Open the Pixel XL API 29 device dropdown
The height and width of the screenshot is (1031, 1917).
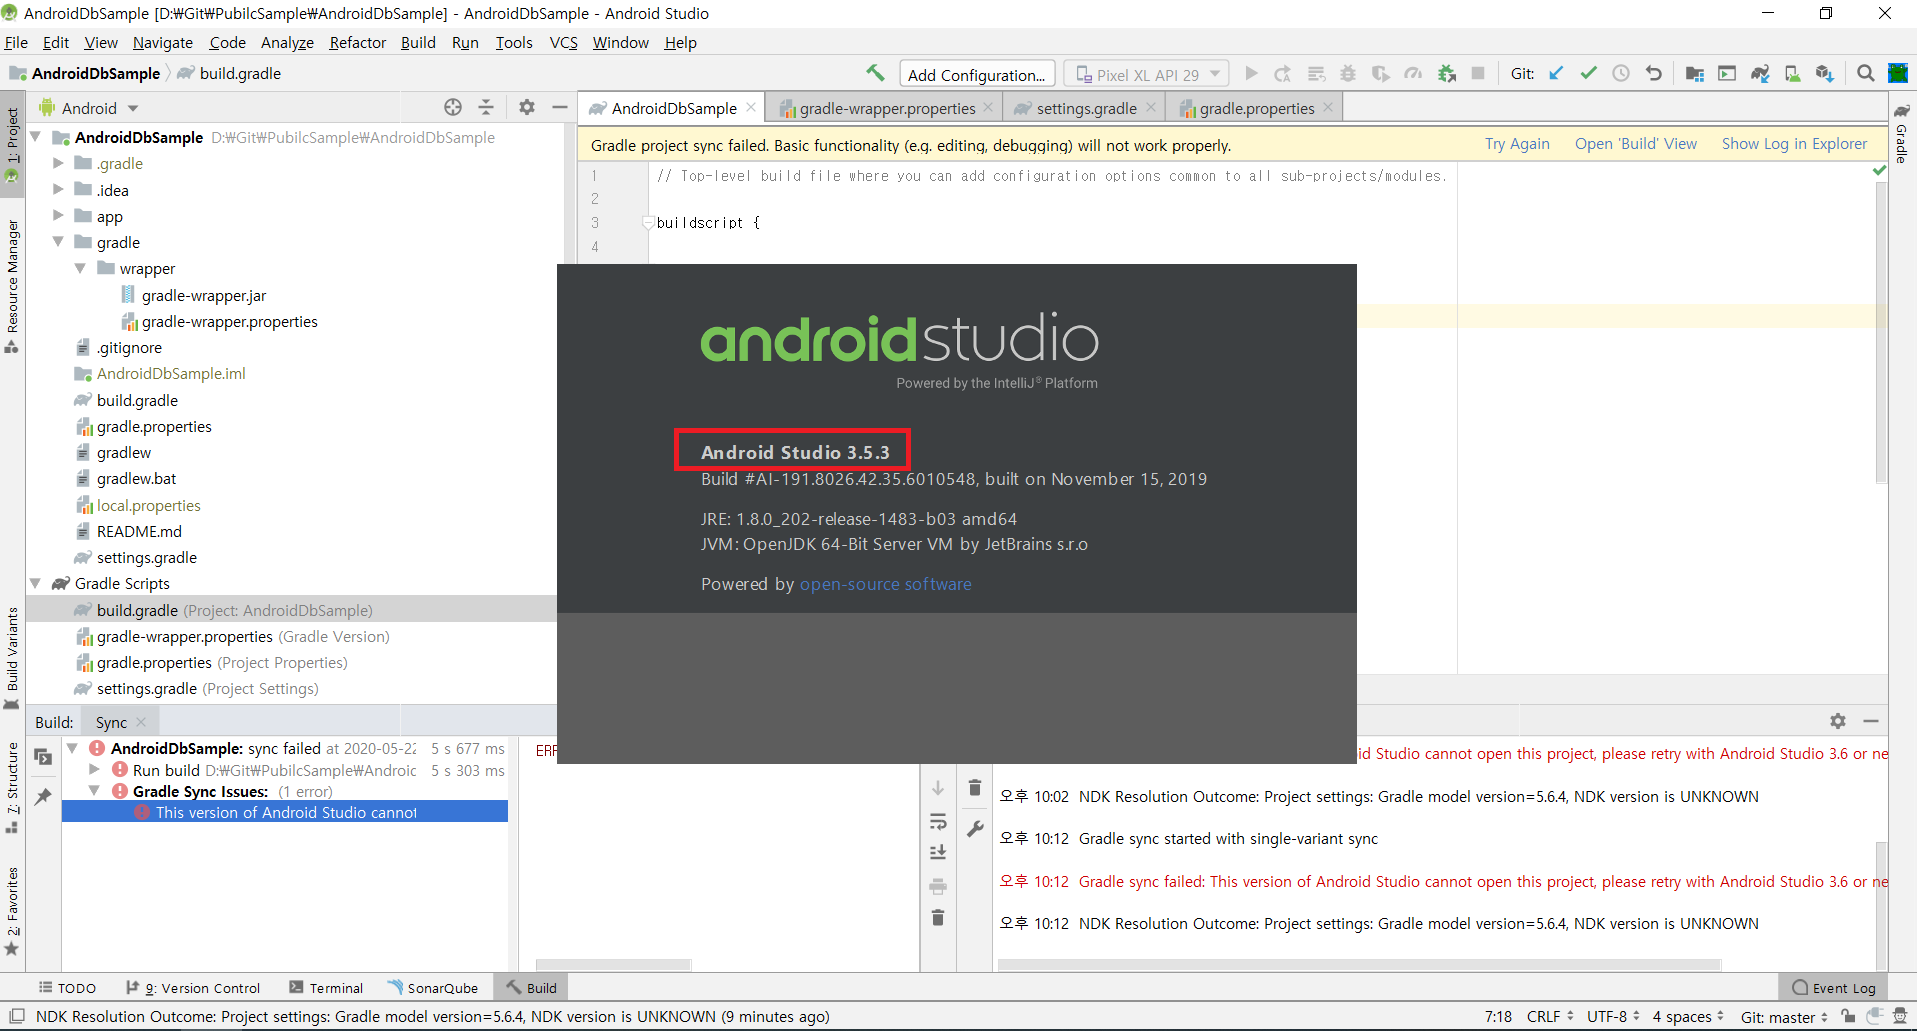[1147, 75]
